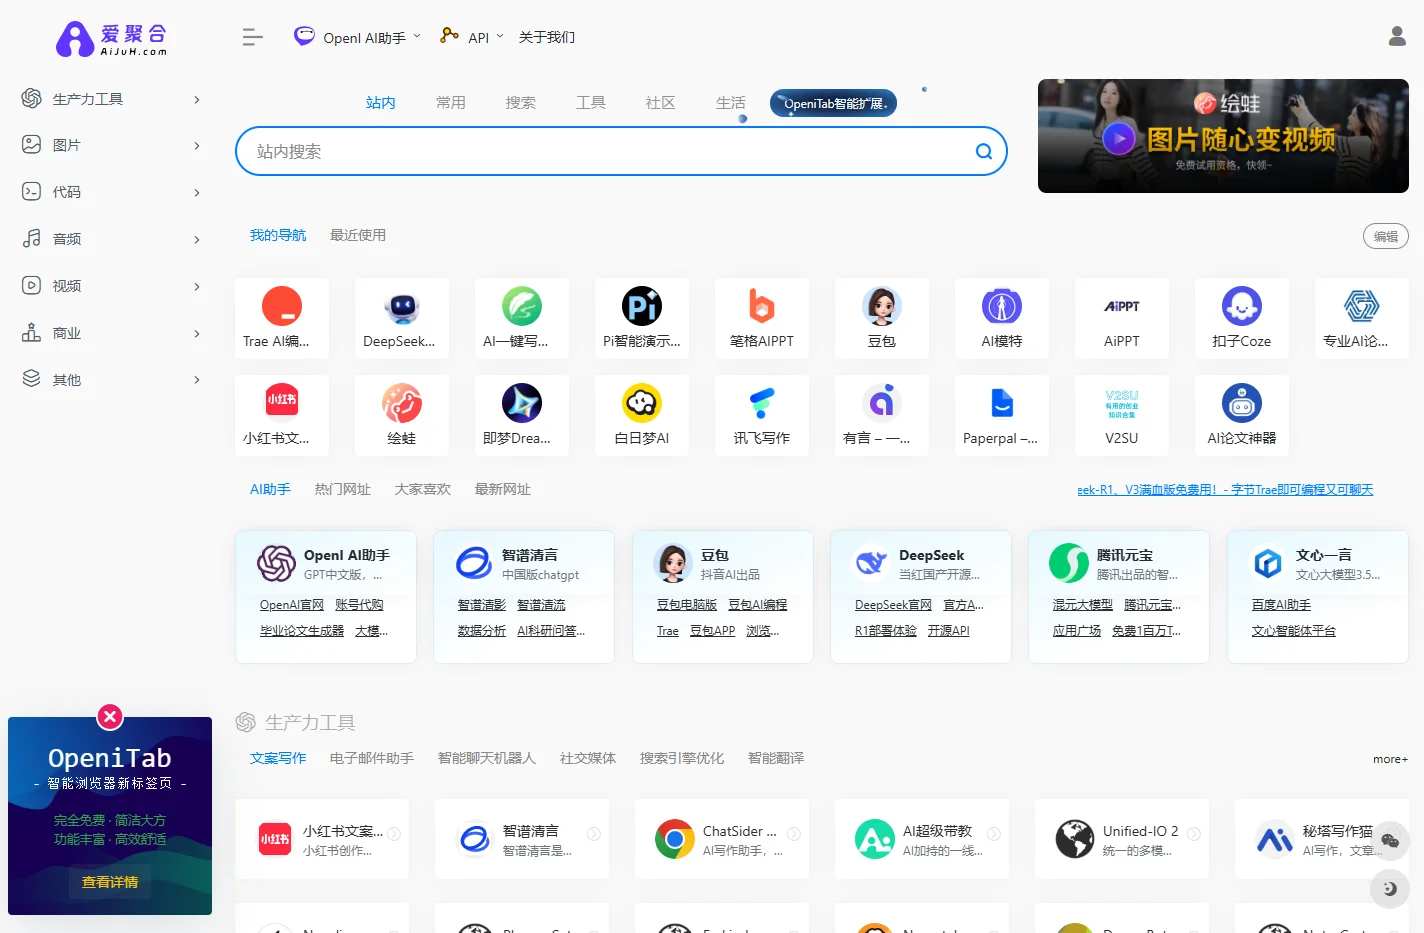Select the 大家喜欢 tab
1424x933 pixels.
(423, 489)
